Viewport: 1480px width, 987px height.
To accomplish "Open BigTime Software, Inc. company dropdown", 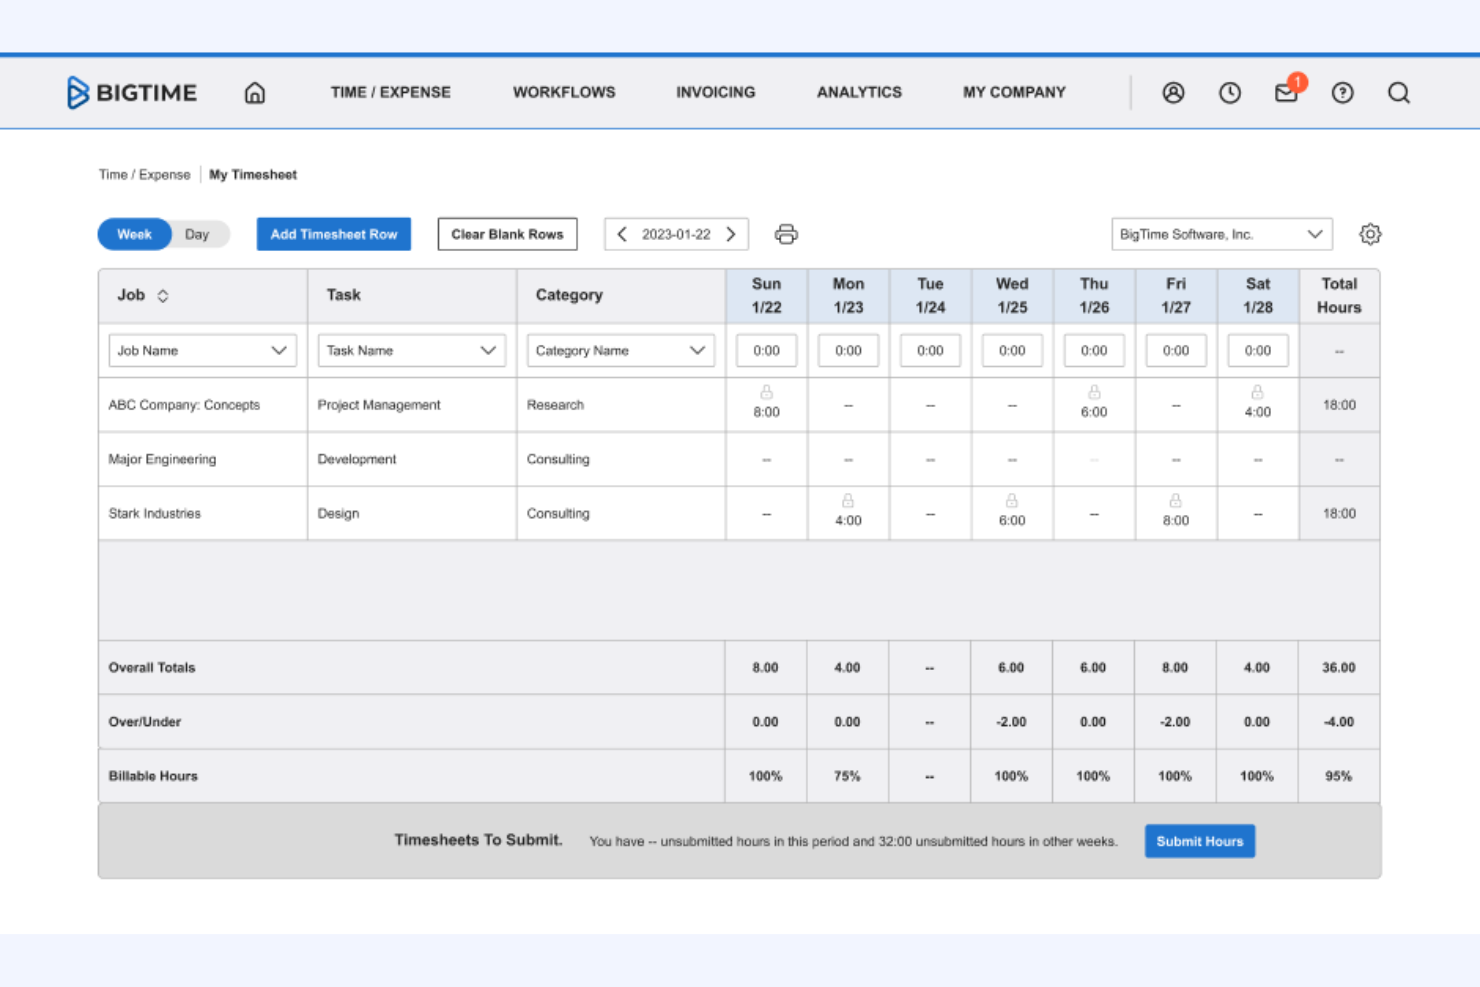I will pos(1222,234).
